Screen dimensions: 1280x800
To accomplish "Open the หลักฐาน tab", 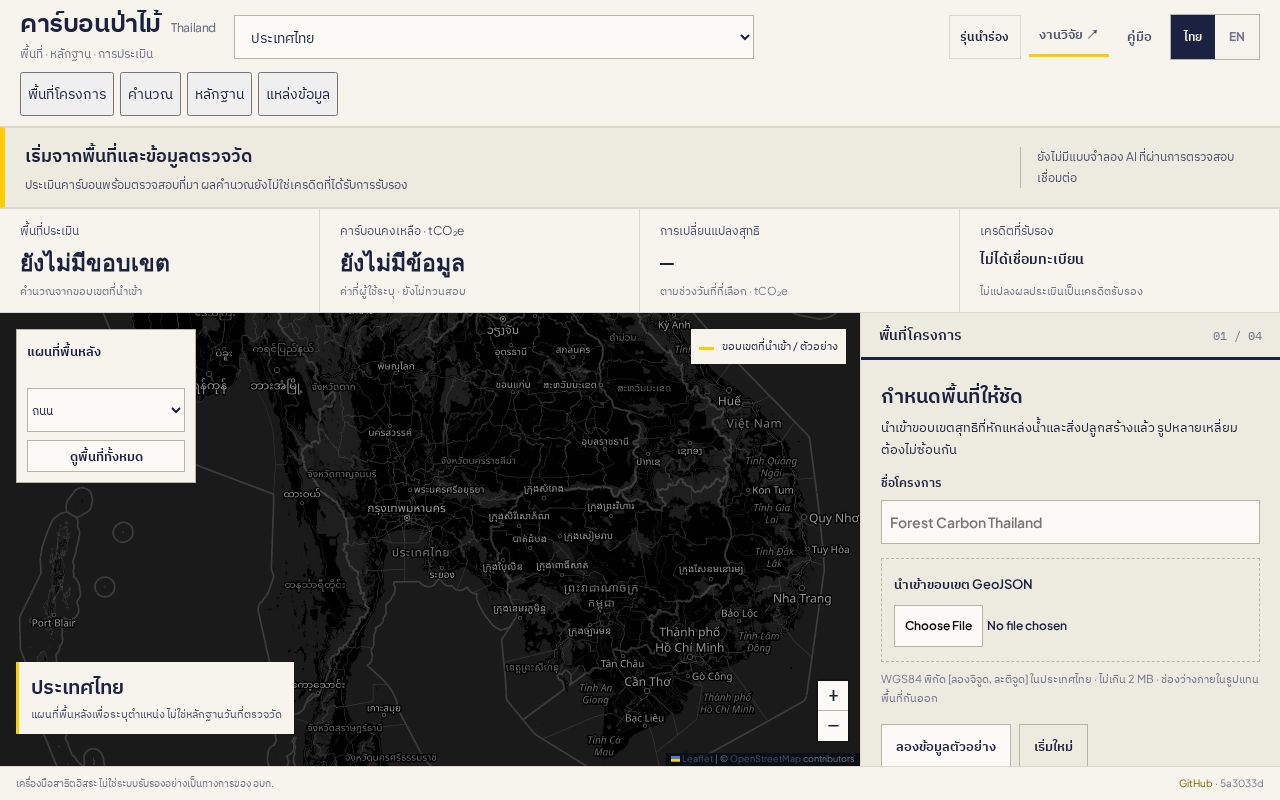I will click(219, 94).
